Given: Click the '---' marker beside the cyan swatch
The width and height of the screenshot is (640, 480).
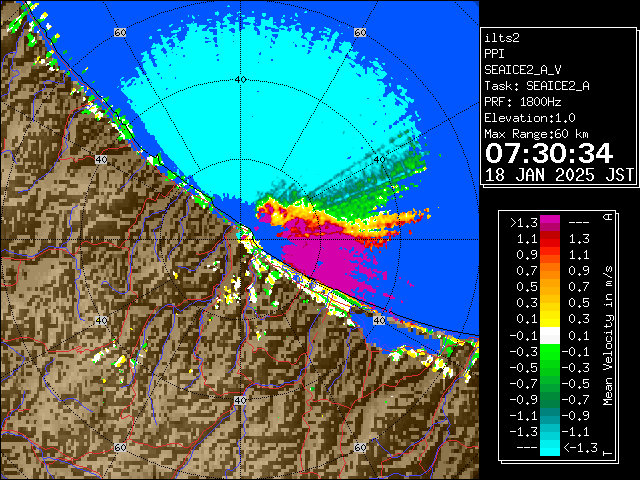Looking at the screenshot, I should (527, 448).
